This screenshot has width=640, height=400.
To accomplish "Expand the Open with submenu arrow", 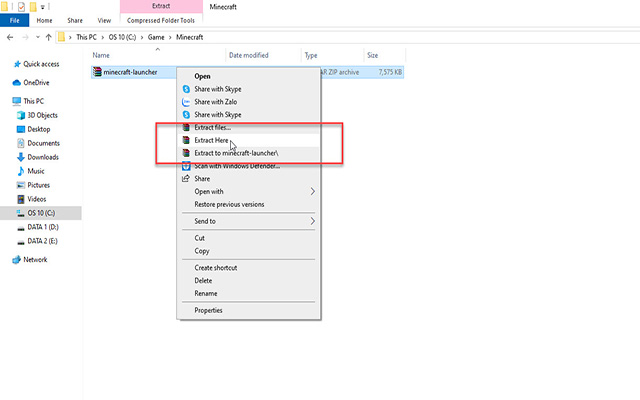I will (x=312, y=191).
